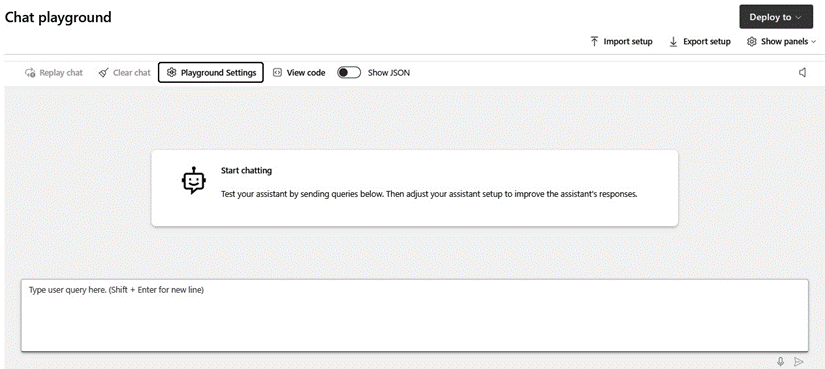Click the Chat playground heading
This screenshot has width=825, height=369.
[58, 17]
